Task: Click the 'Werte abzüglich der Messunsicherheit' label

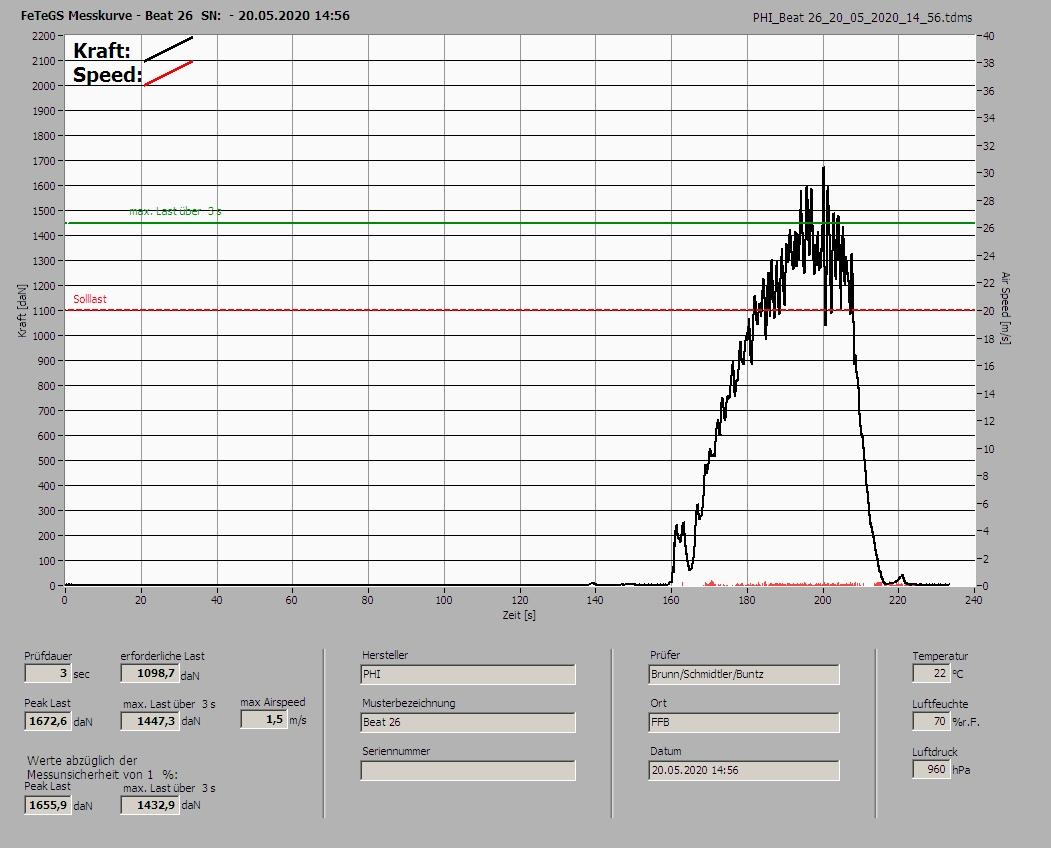Action: point(102,767)
